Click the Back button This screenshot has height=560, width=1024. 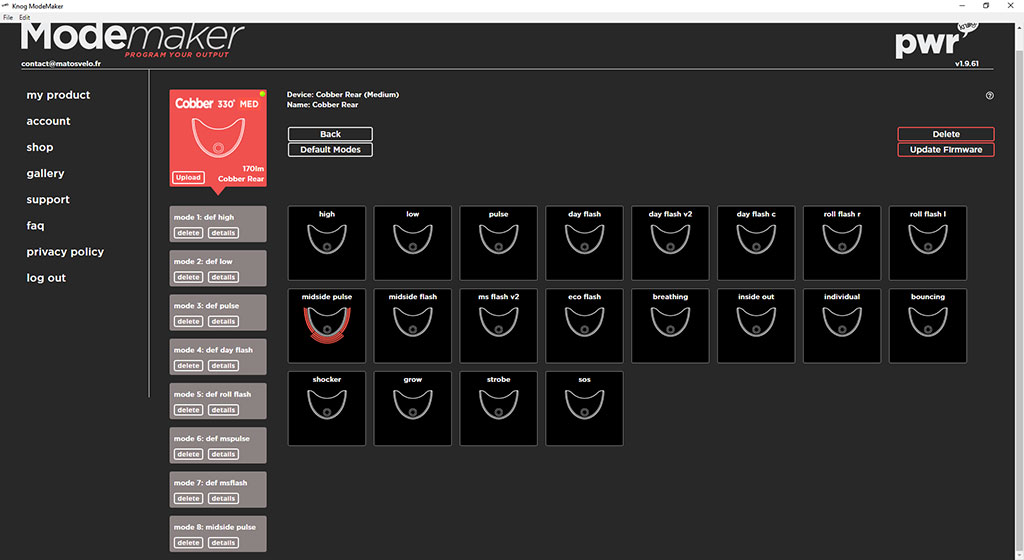tap(330, 134)
